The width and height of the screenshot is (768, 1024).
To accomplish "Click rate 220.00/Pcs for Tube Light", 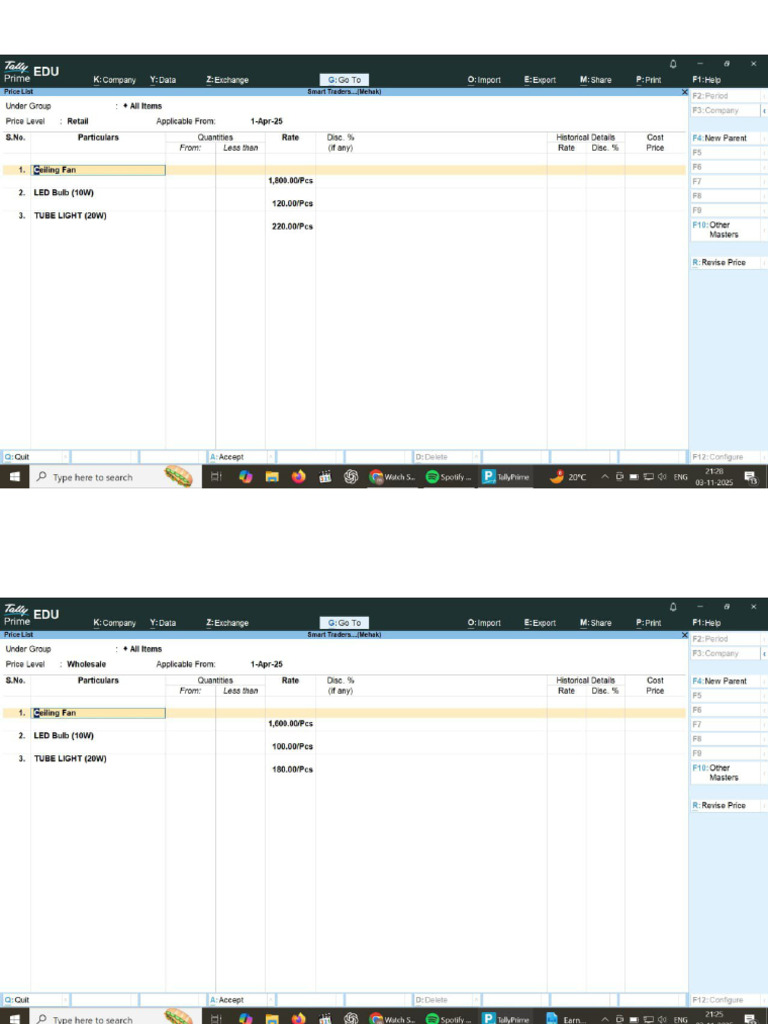I will [293, 226].
